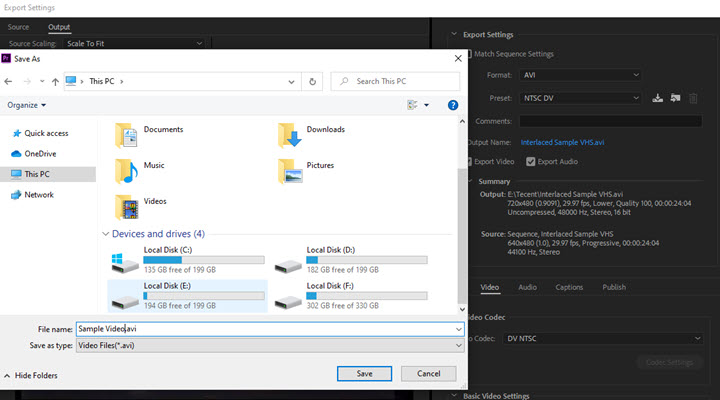This screenshot has height=400, width=720.
Task: Click the Cancel button
Action: 428,374
